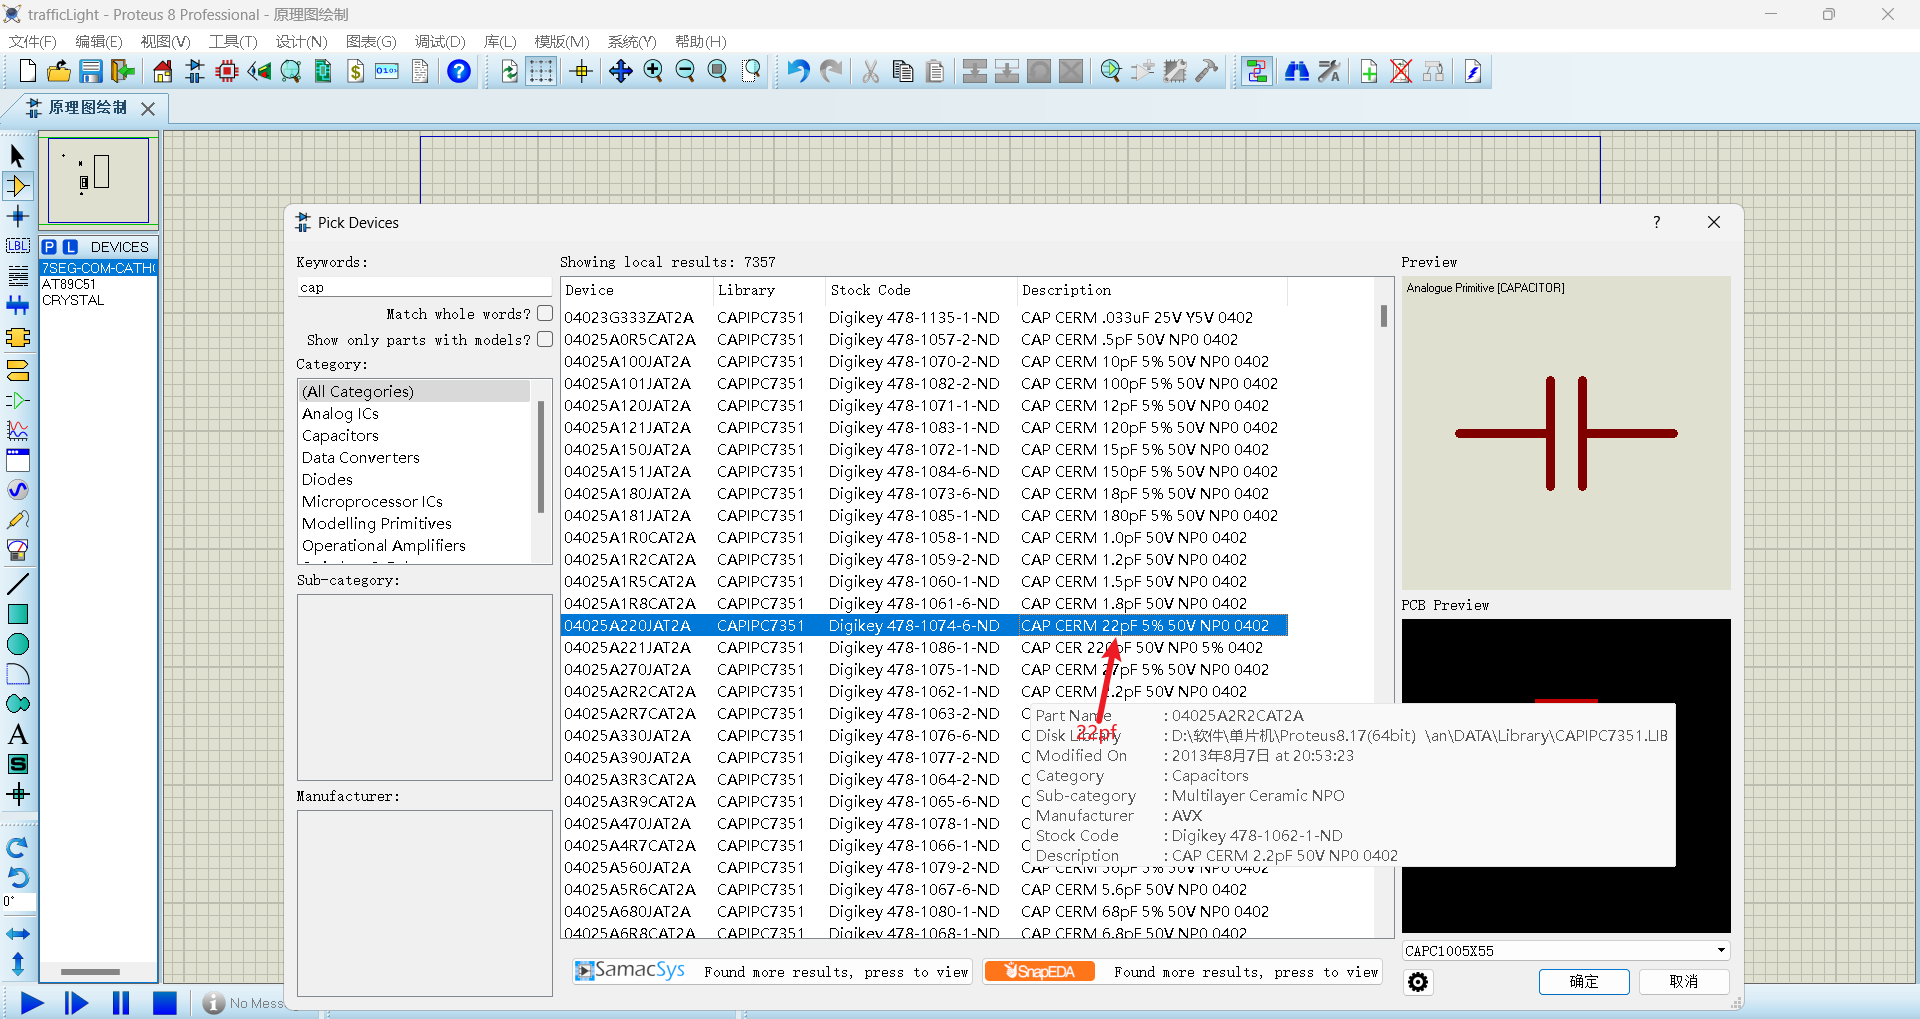Enable Show only parts with models checkbox
The height and width of the screenshot is (1019, 1920).
(545, 339)
